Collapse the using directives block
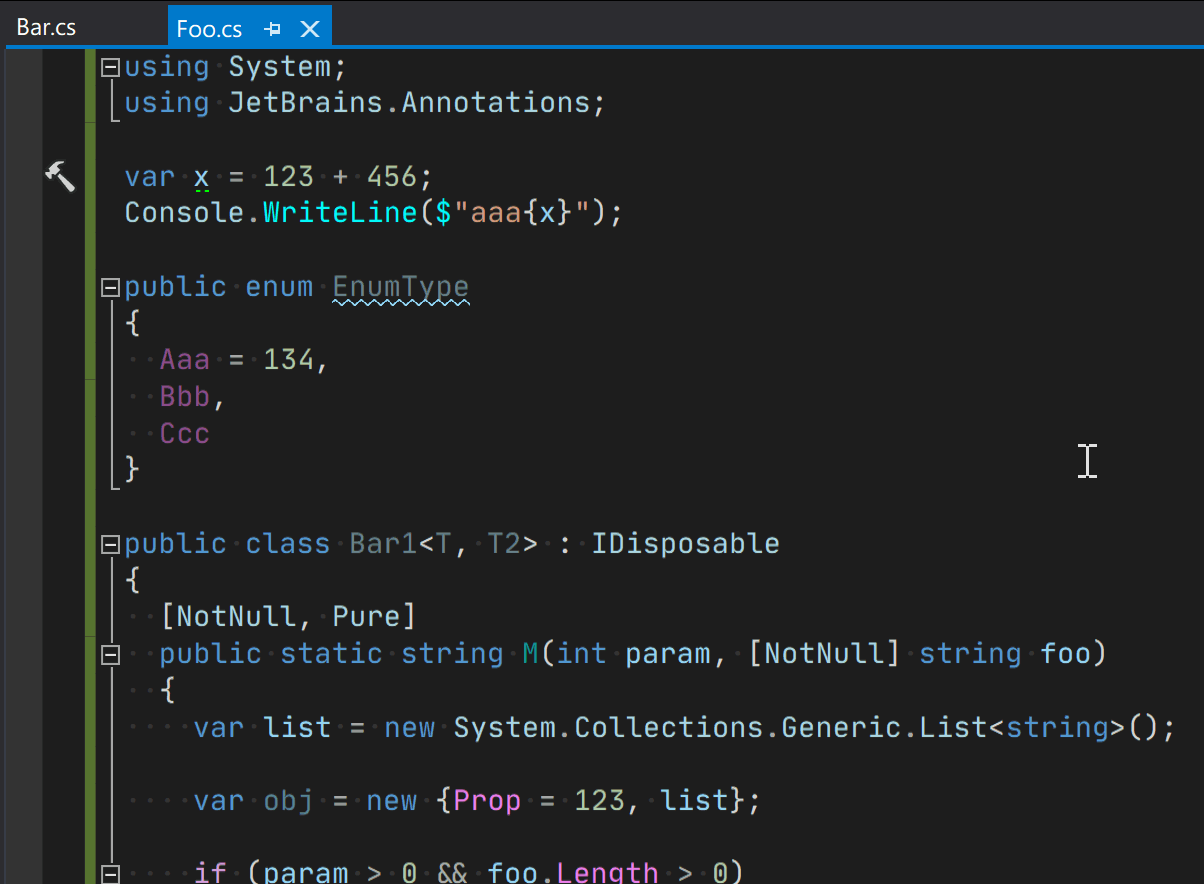Screen dimensions: 1204x884 (x=110, y=66)
